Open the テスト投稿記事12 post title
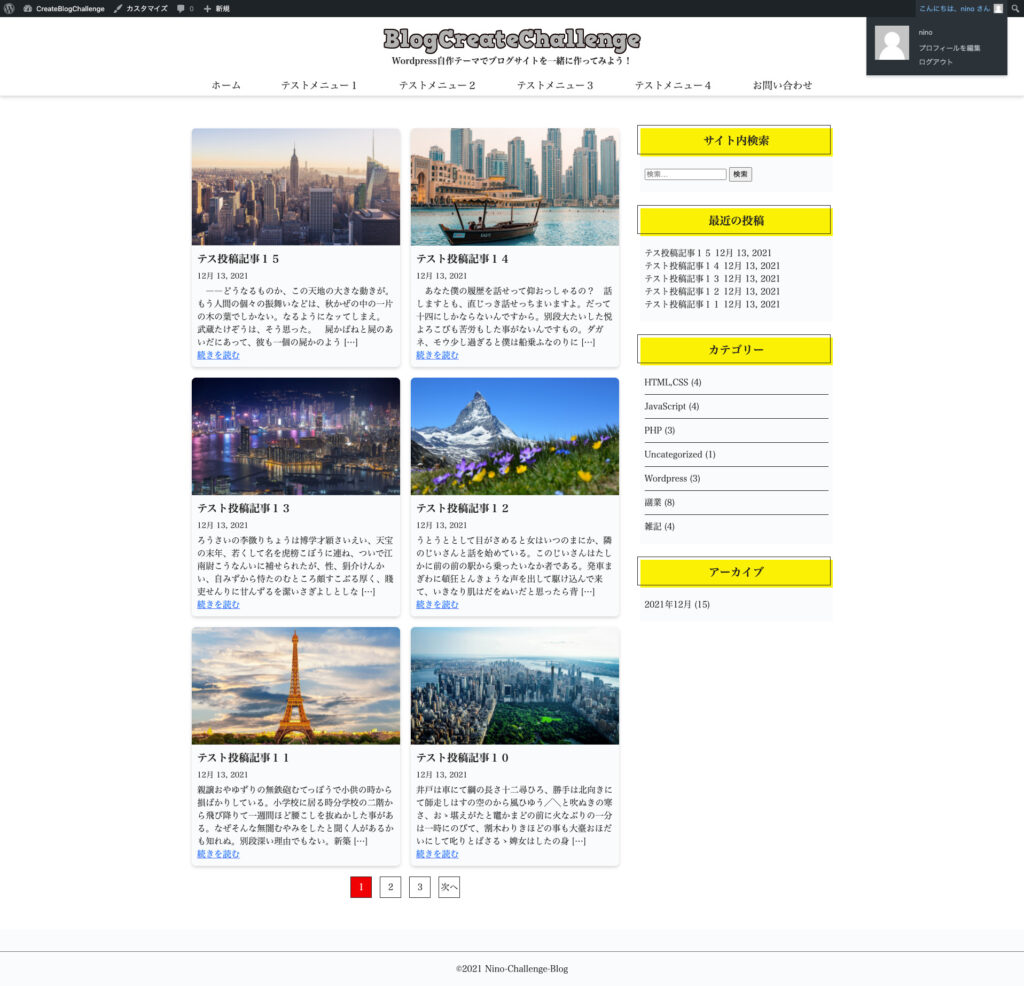Screen dimensions: 1024x986 462,508
